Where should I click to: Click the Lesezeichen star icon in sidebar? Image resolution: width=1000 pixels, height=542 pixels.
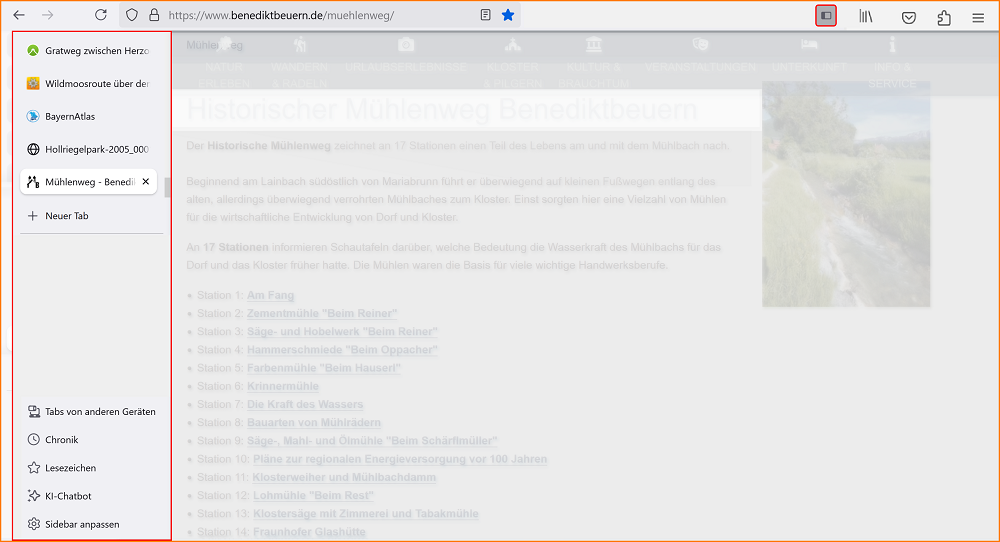(x=34, y=468)
